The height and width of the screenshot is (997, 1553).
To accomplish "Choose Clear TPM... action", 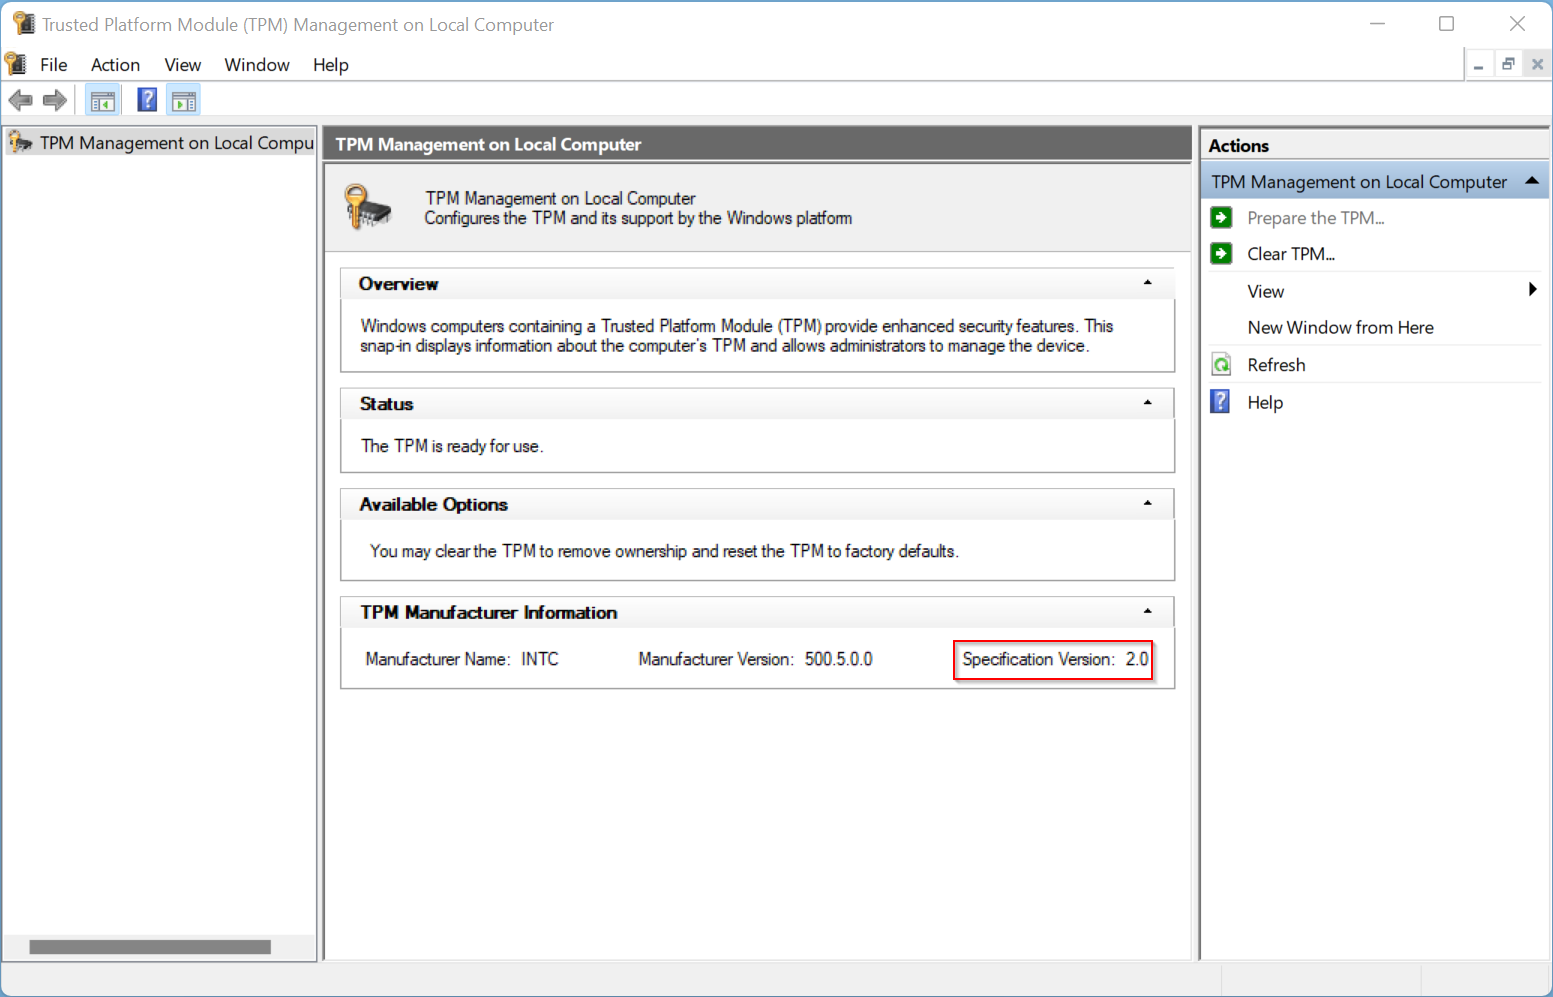I will (x=1291, y=254).
